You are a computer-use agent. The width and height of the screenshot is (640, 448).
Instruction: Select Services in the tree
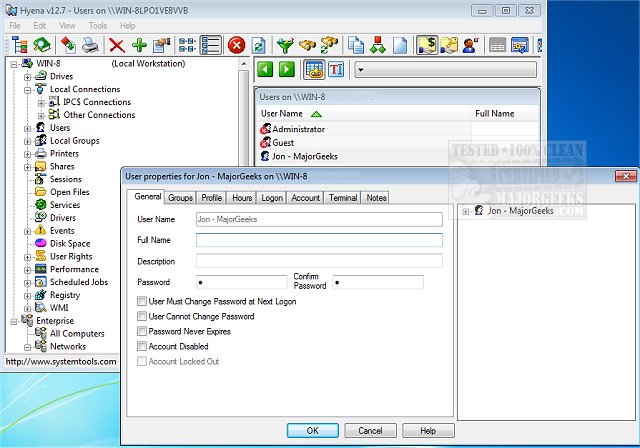pos(65,205)
